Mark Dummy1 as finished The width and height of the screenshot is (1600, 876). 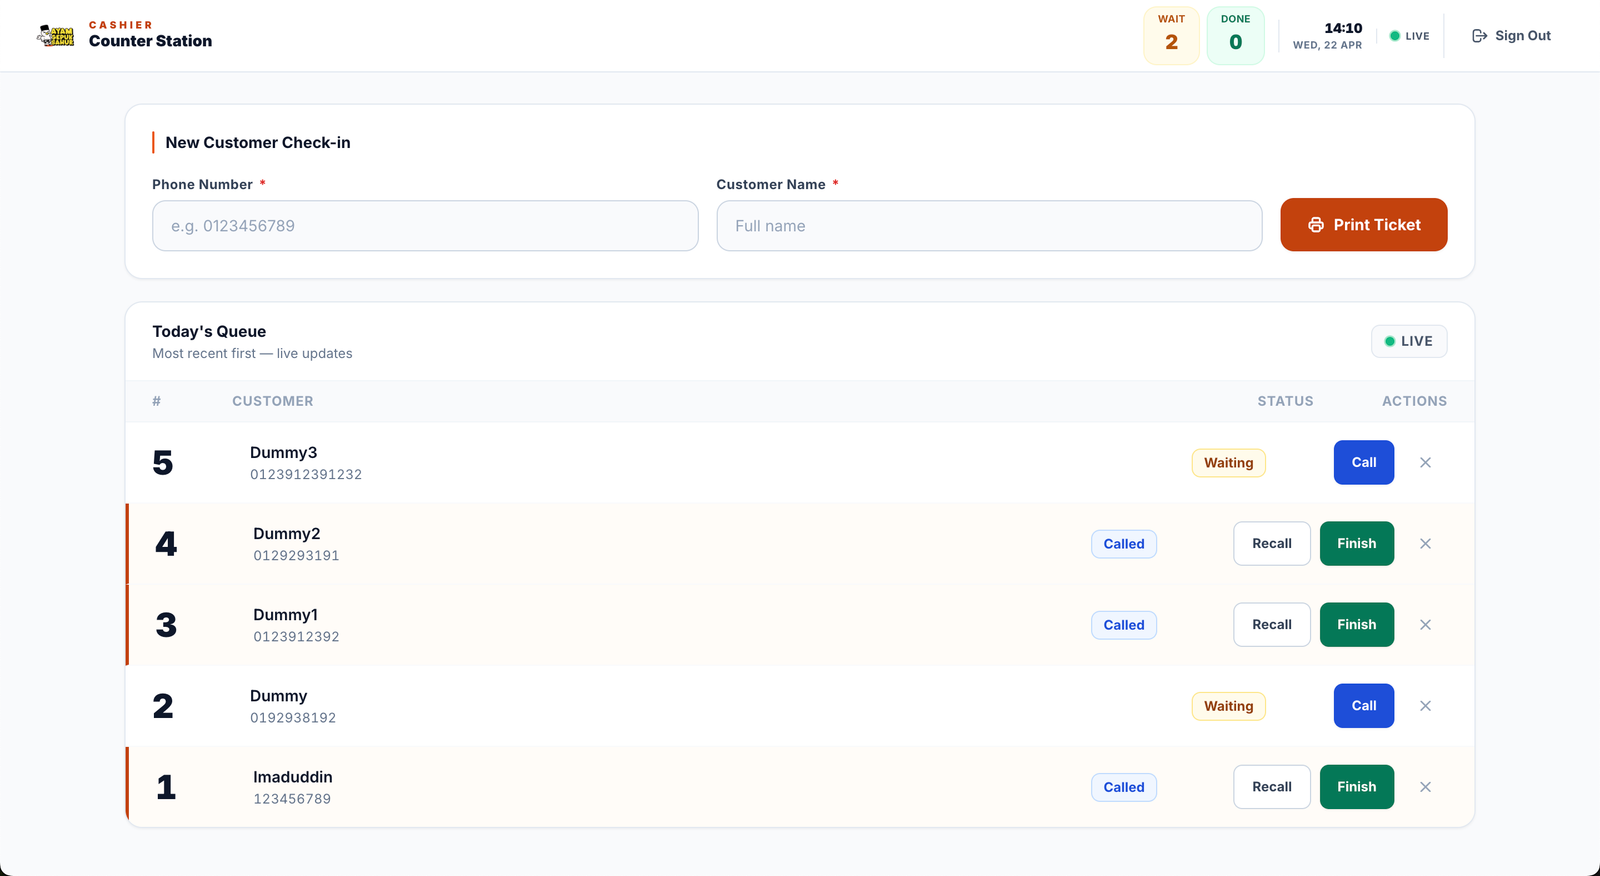tap(1356, 625)
